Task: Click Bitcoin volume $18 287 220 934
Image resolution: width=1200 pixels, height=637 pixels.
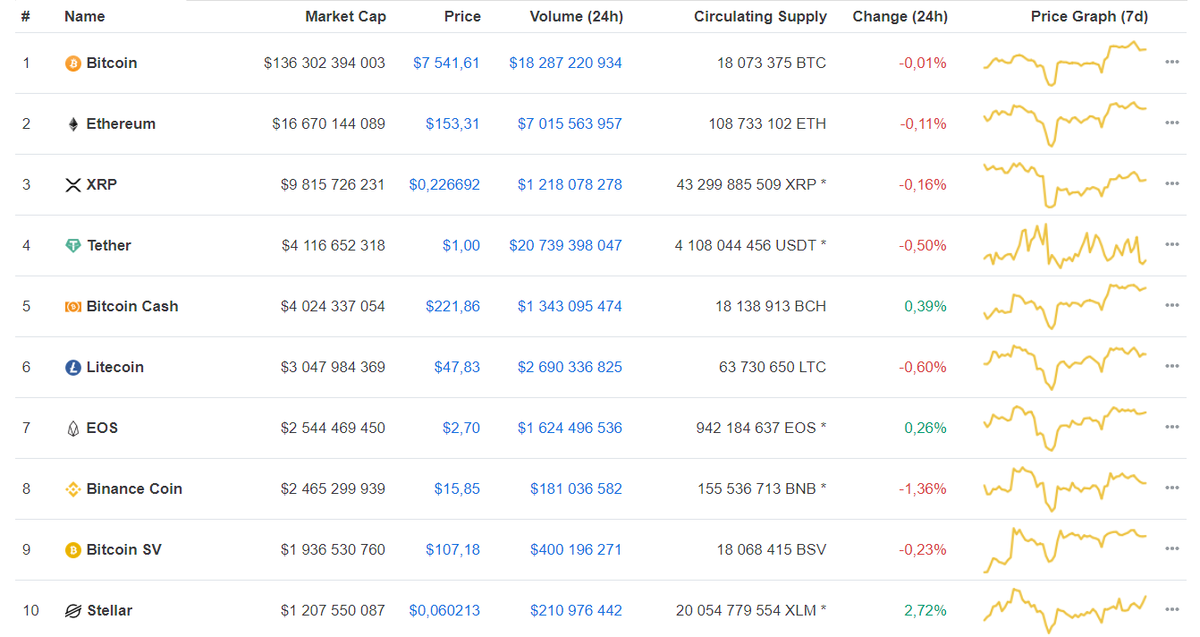Action: (565, 63)
